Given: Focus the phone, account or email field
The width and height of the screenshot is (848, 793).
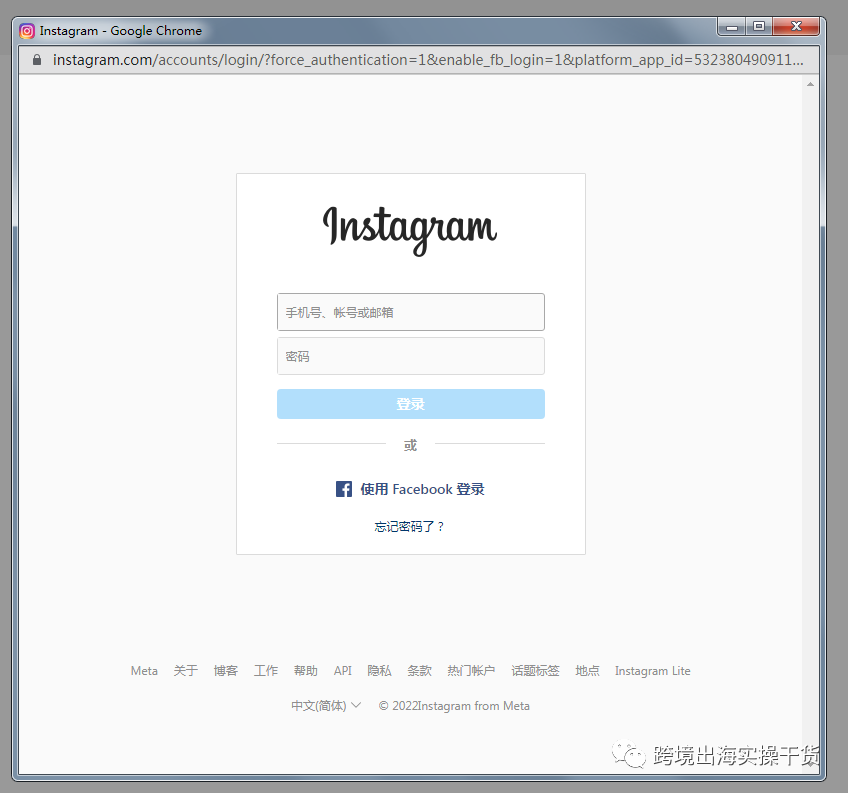Looking at the screenshot, I should [x=410, y=312].
